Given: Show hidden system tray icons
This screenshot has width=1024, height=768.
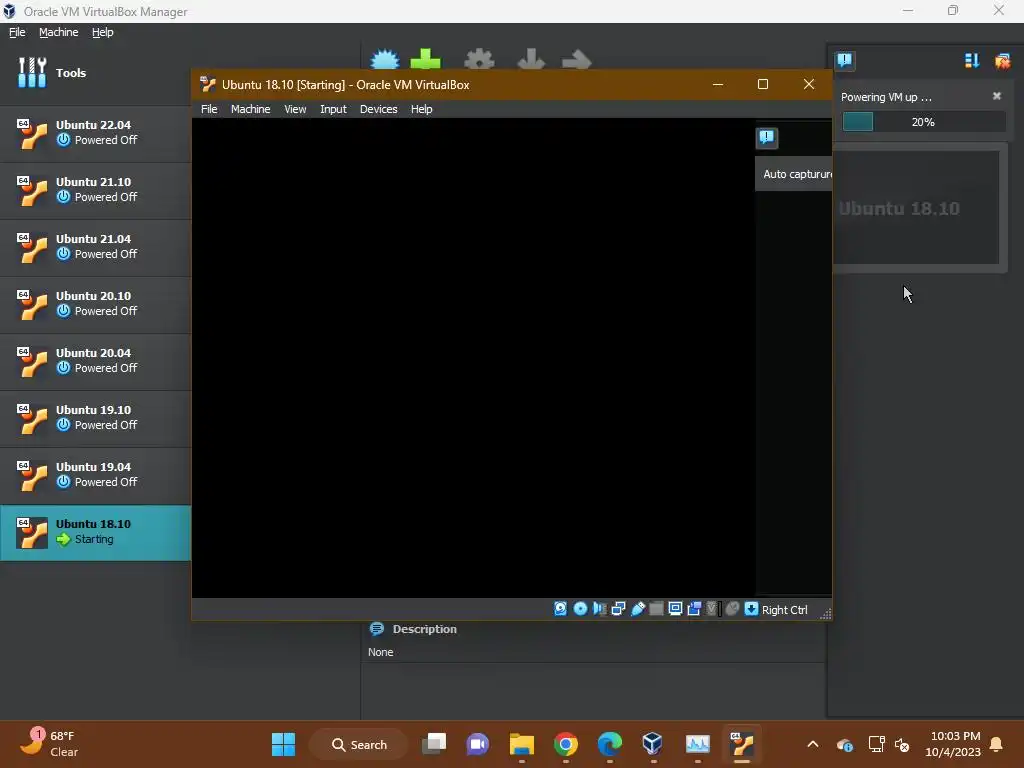Looking at the screenshot, I should 812,744.
